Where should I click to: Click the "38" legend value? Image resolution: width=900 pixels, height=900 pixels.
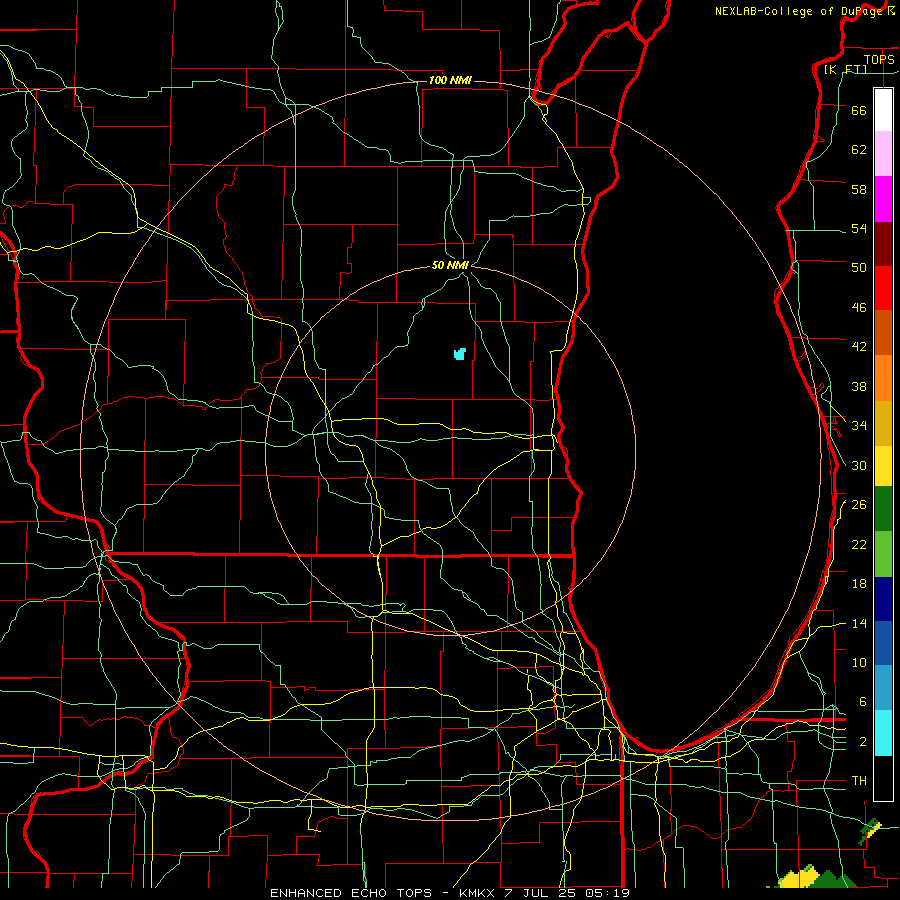pos(859,386)
